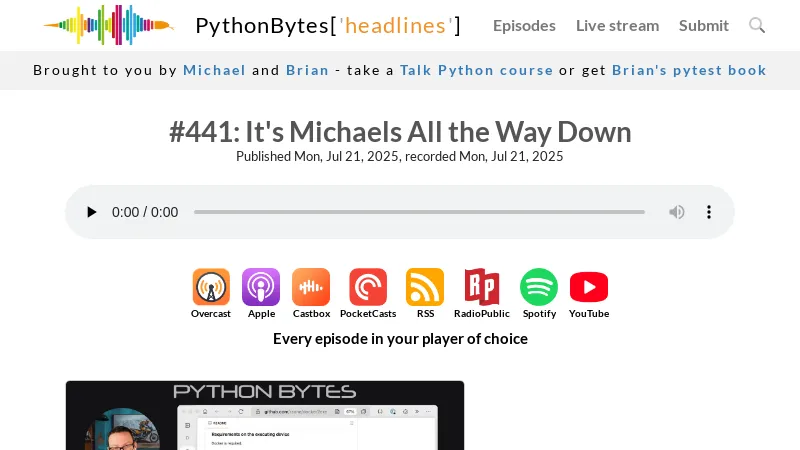
Task: Open the RadioPublic icon
Action: [482, 287]
